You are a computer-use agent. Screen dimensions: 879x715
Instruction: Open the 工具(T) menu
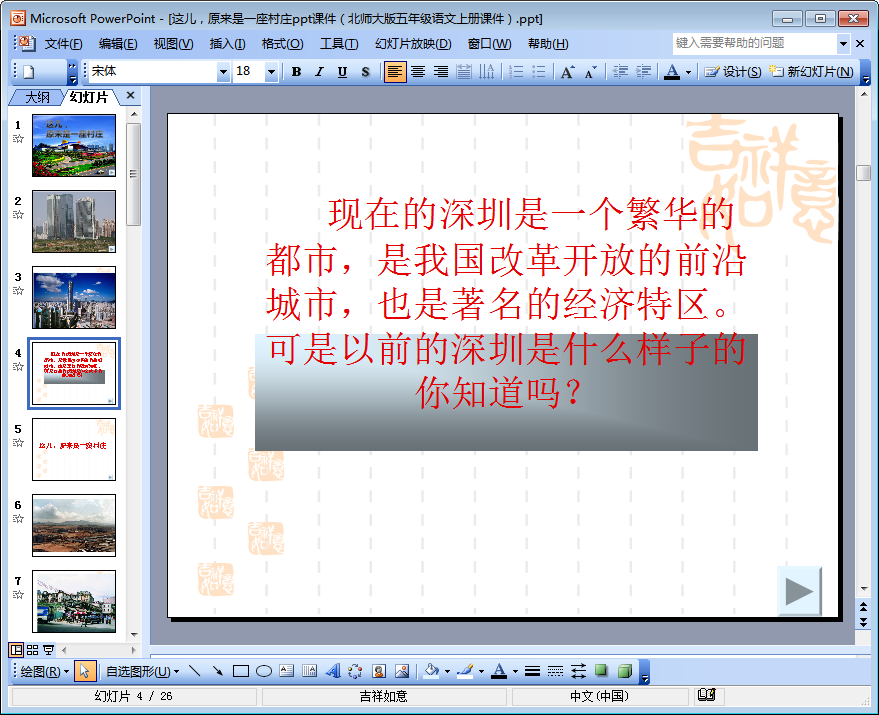click(339, 44)
